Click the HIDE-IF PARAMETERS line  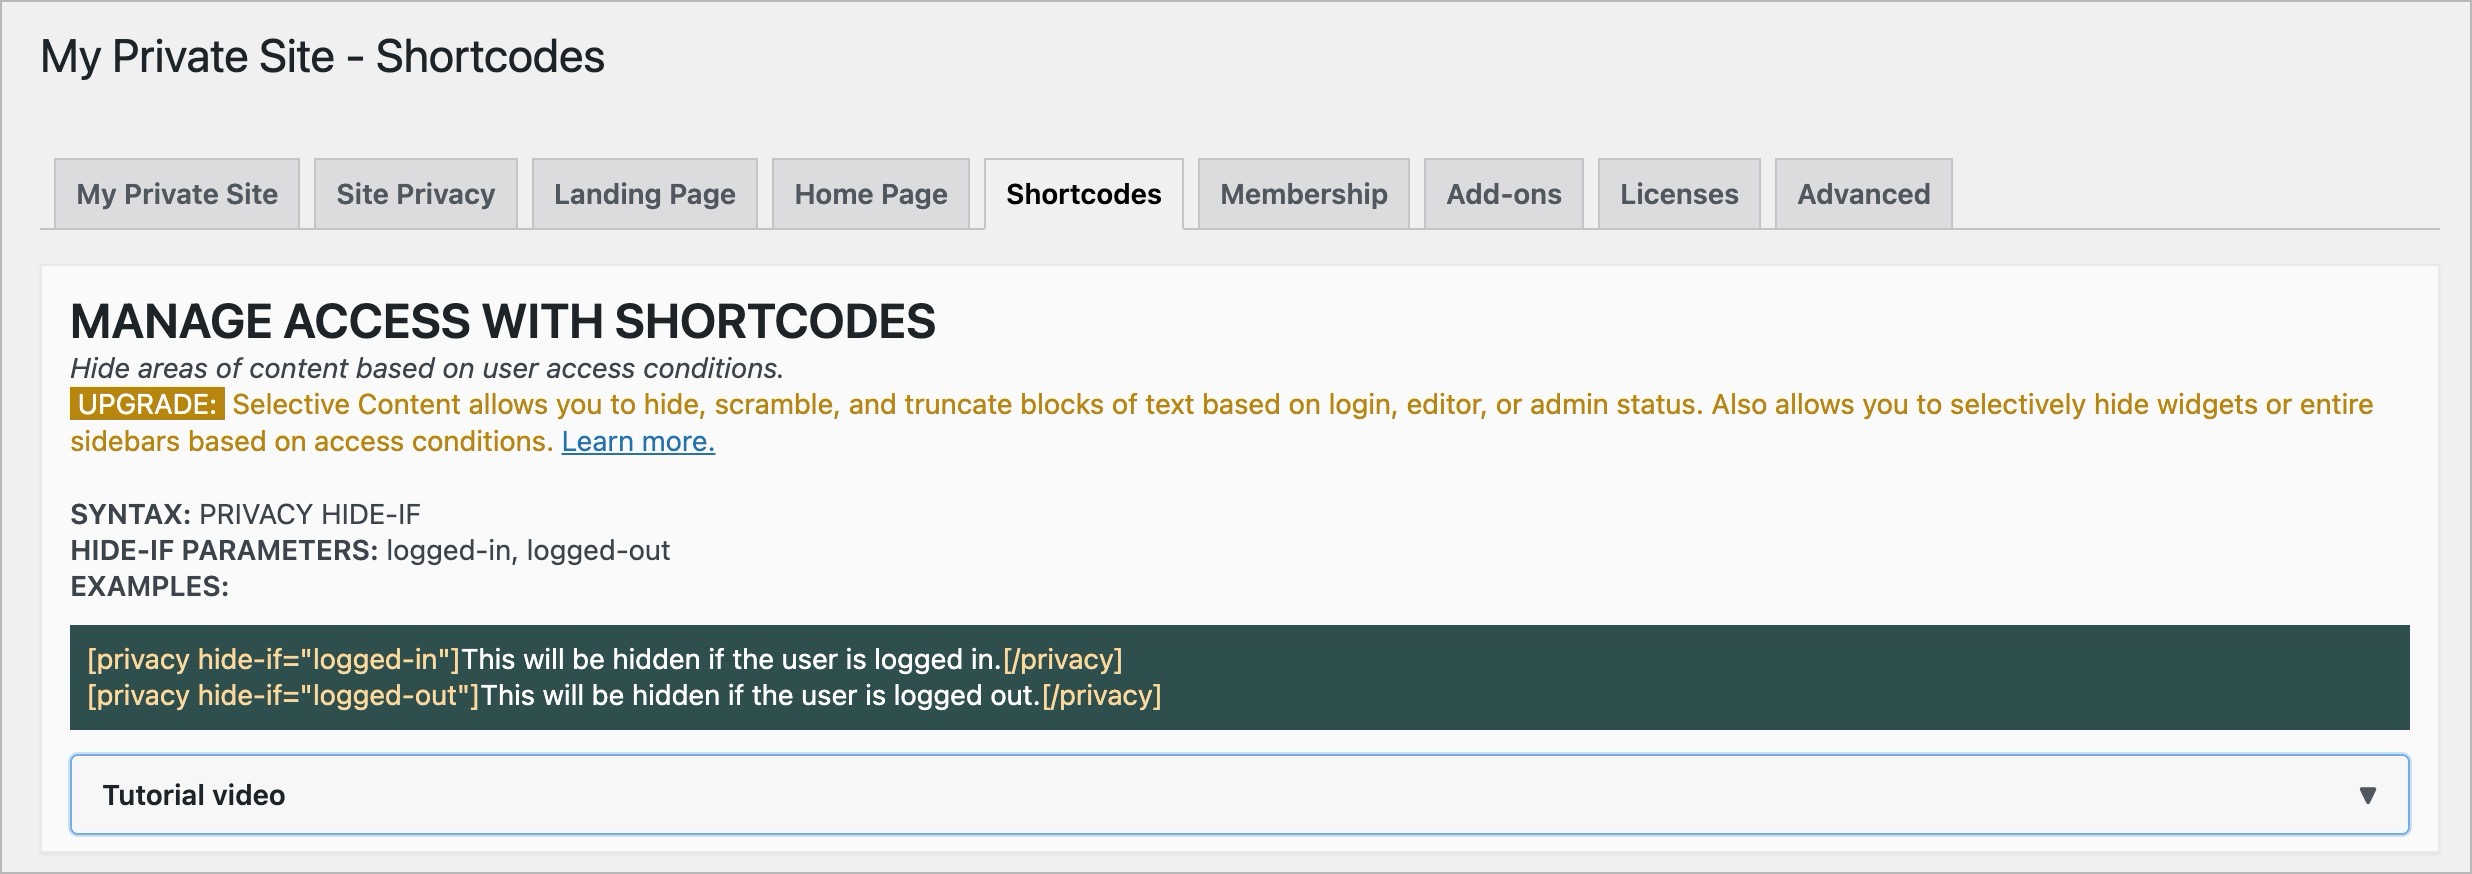coord(370,551)
